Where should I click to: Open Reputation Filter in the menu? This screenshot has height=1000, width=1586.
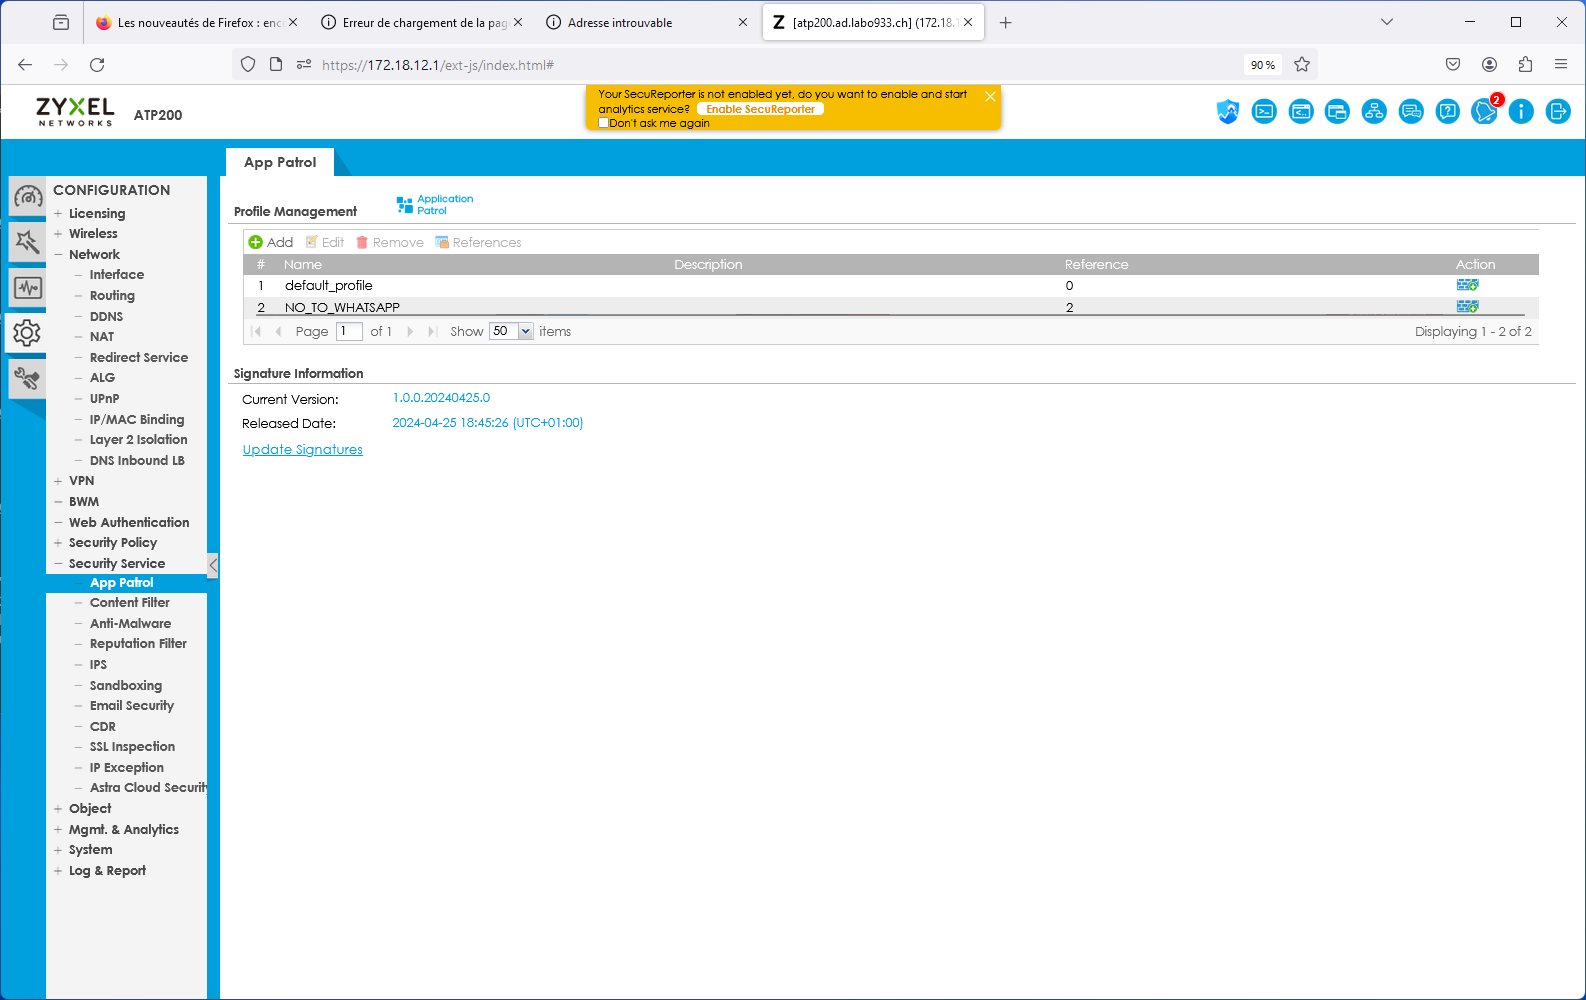pos(138,644)
